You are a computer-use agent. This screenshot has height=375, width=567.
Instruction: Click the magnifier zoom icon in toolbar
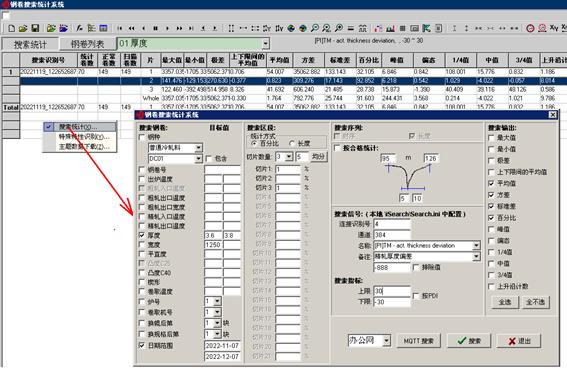click(315, 28)
